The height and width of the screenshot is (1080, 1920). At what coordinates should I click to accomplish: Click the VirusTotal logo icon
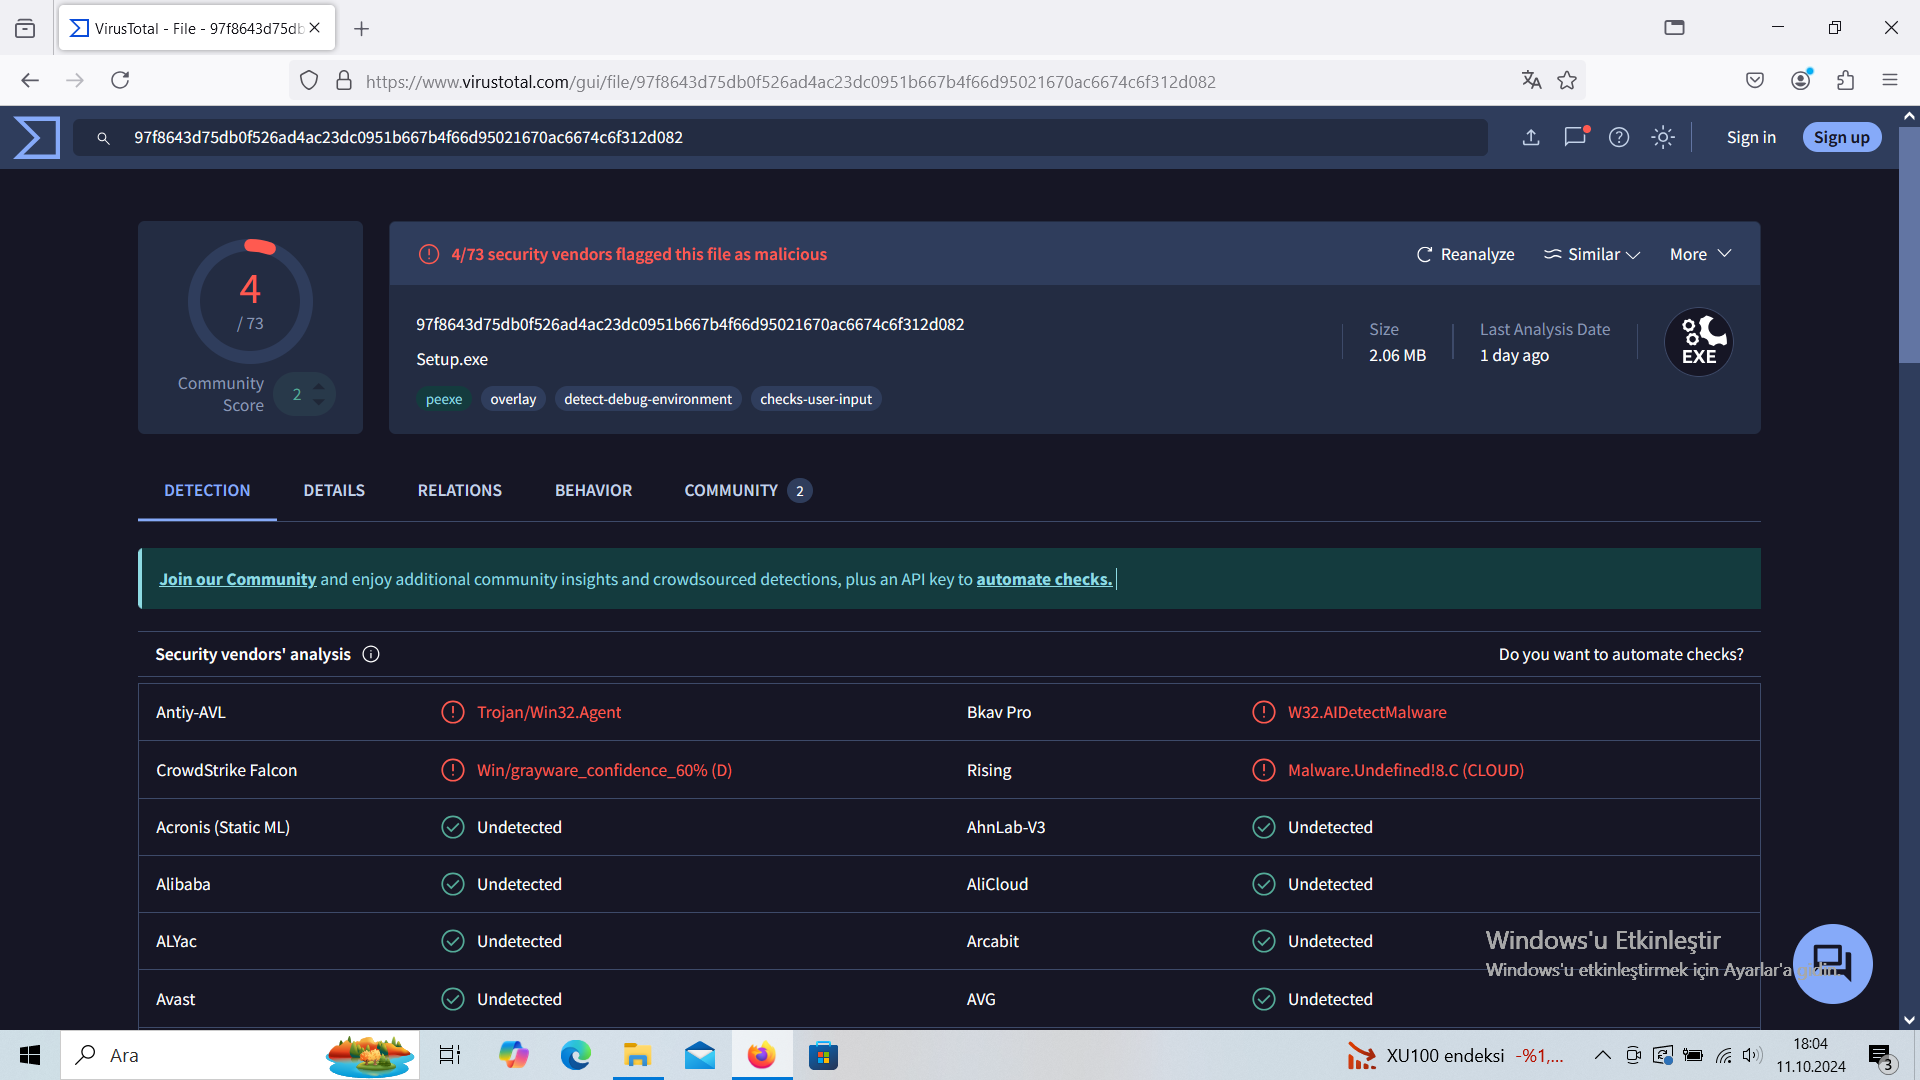pos(37,137)
